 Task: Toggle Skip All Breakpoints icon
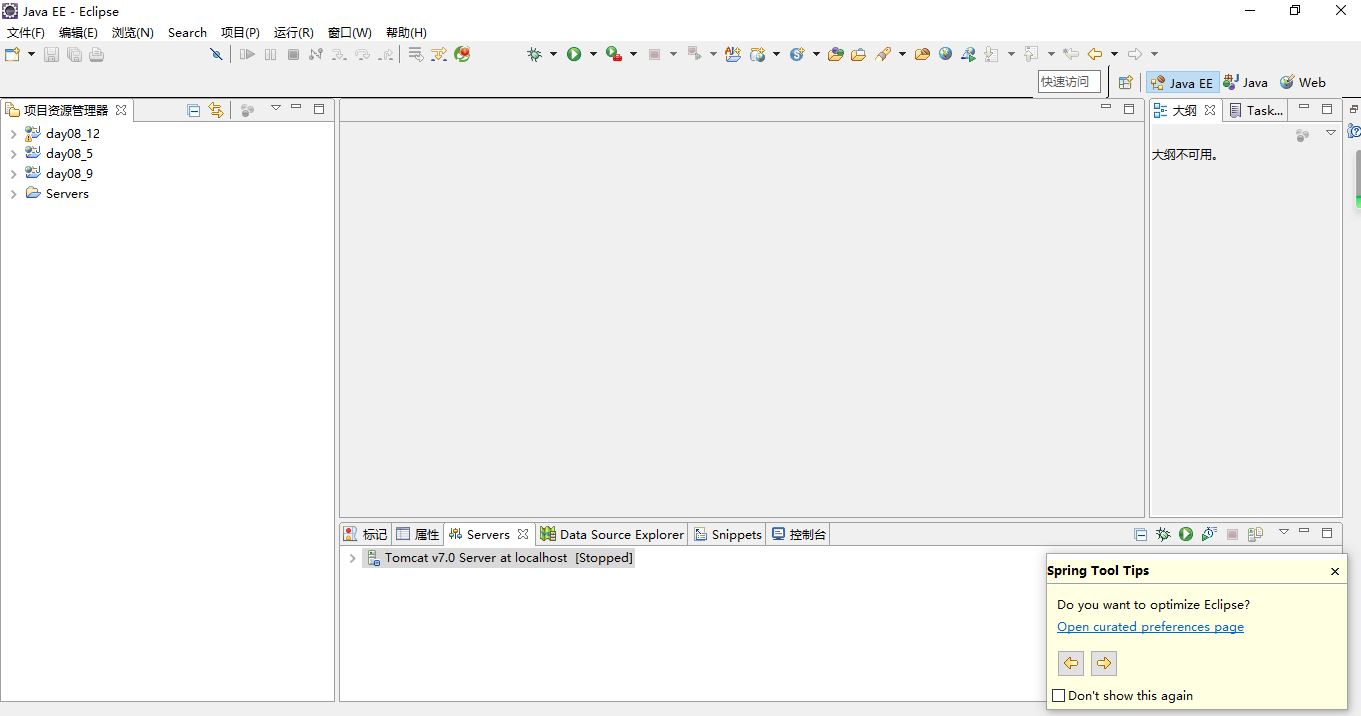tap(216, 54)
